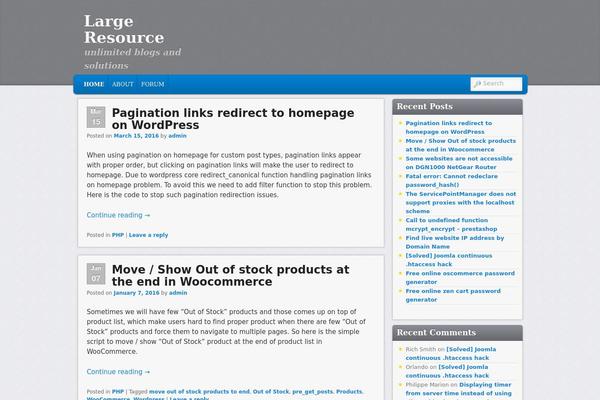Viewport: 600px width, 400px height.
Task: Open Call to undefined function mcrypt_encrypt link
Action: (x=452, y=224)
